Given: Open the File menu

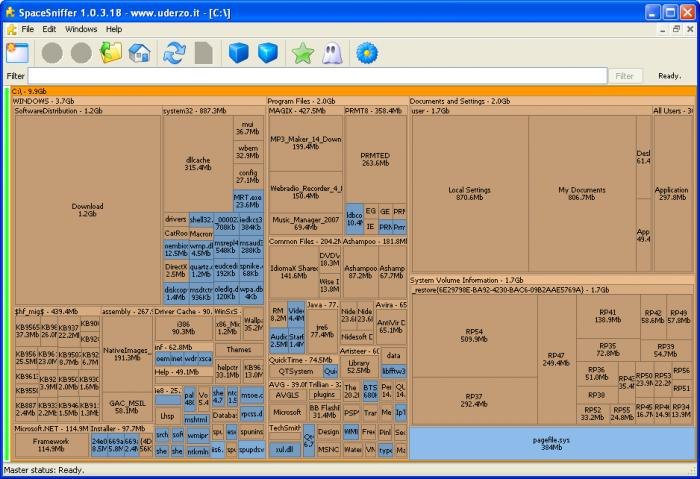Looking at the screenshot, I should click(28, 29).
